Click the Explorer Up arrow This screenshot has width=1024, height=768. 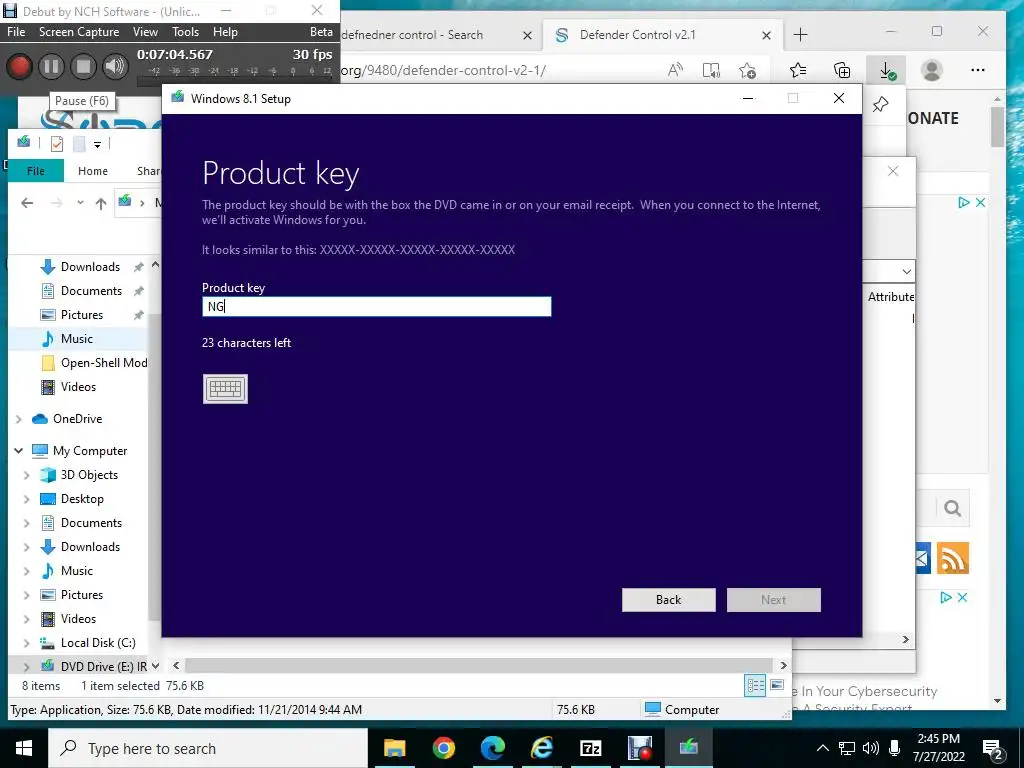click(x=101, y=203)
